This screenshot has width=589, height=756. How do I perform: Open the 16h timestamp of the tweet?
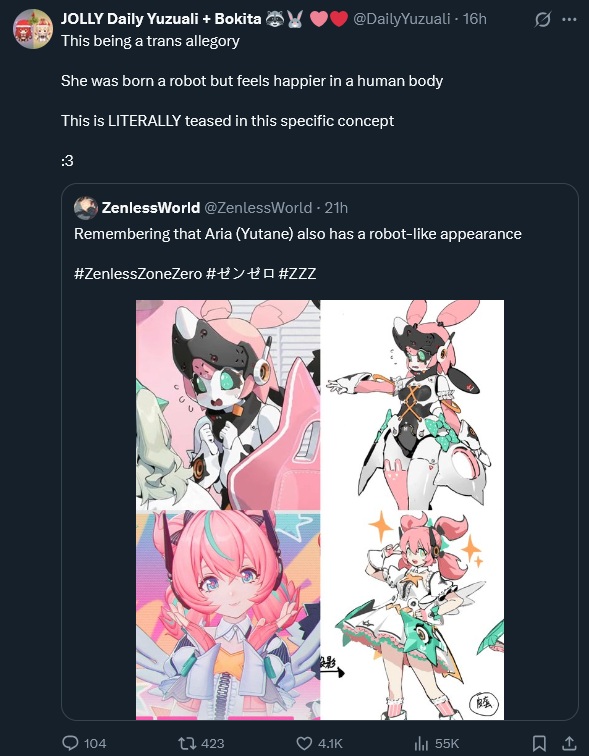pos(474,19)
